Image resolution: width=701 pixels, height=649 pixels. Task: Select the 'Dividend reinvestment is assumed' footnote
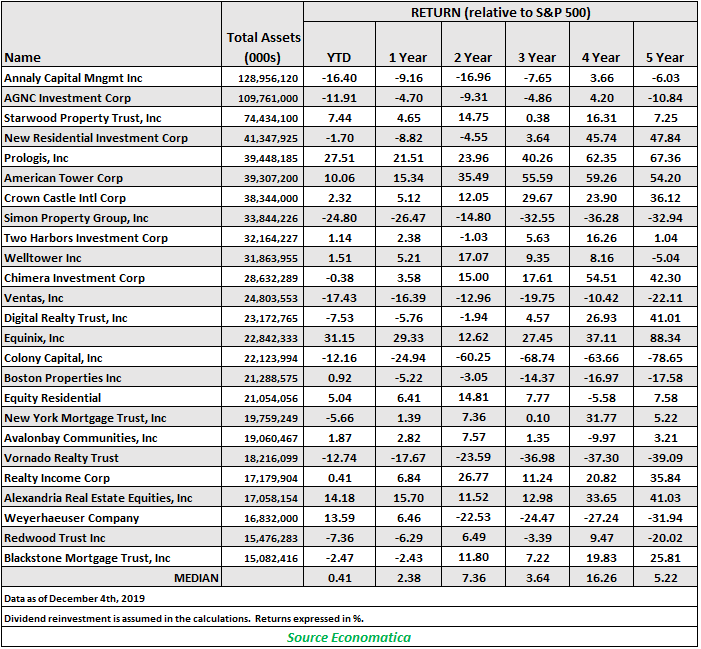point(184,619)
